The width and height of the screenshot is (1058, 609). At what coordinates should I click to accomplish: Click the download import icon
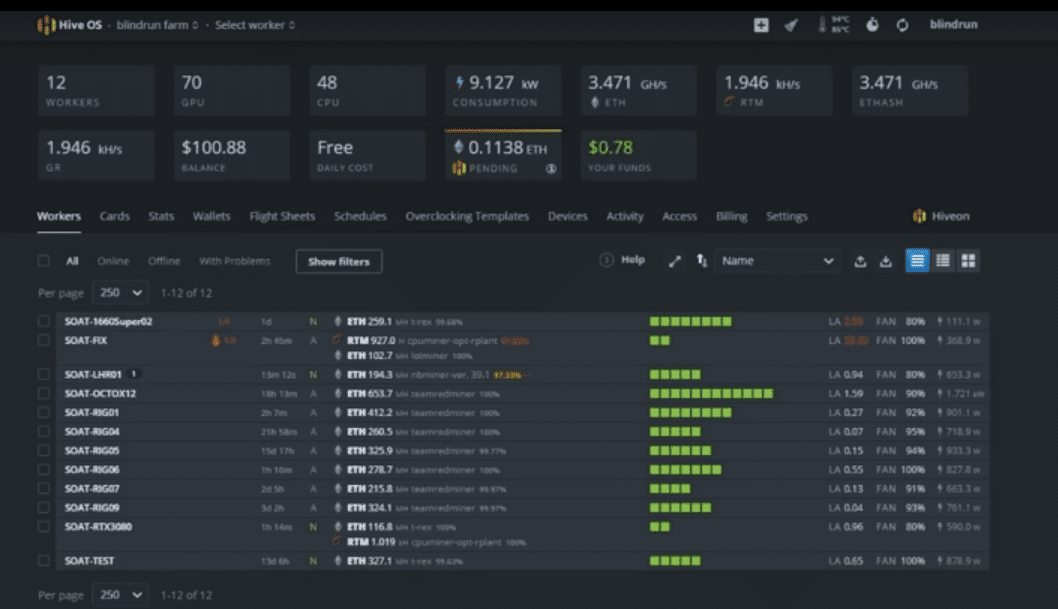tap(886, 261)
